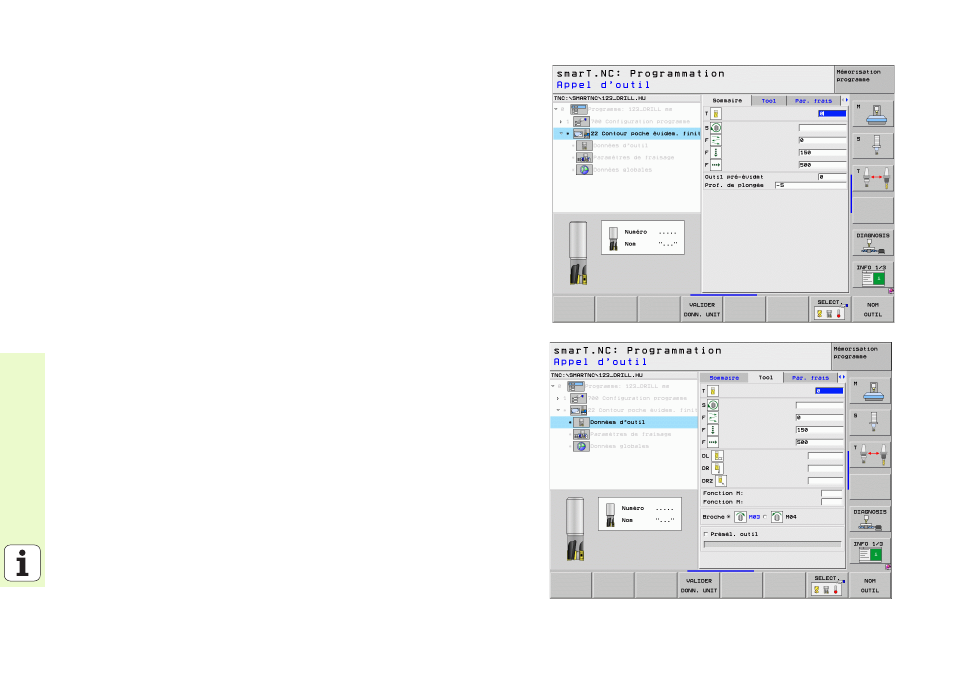The image size is (954, 673).
Task: Expand the 700 Configuration programme node in upper screen
Action: (561, 122)
